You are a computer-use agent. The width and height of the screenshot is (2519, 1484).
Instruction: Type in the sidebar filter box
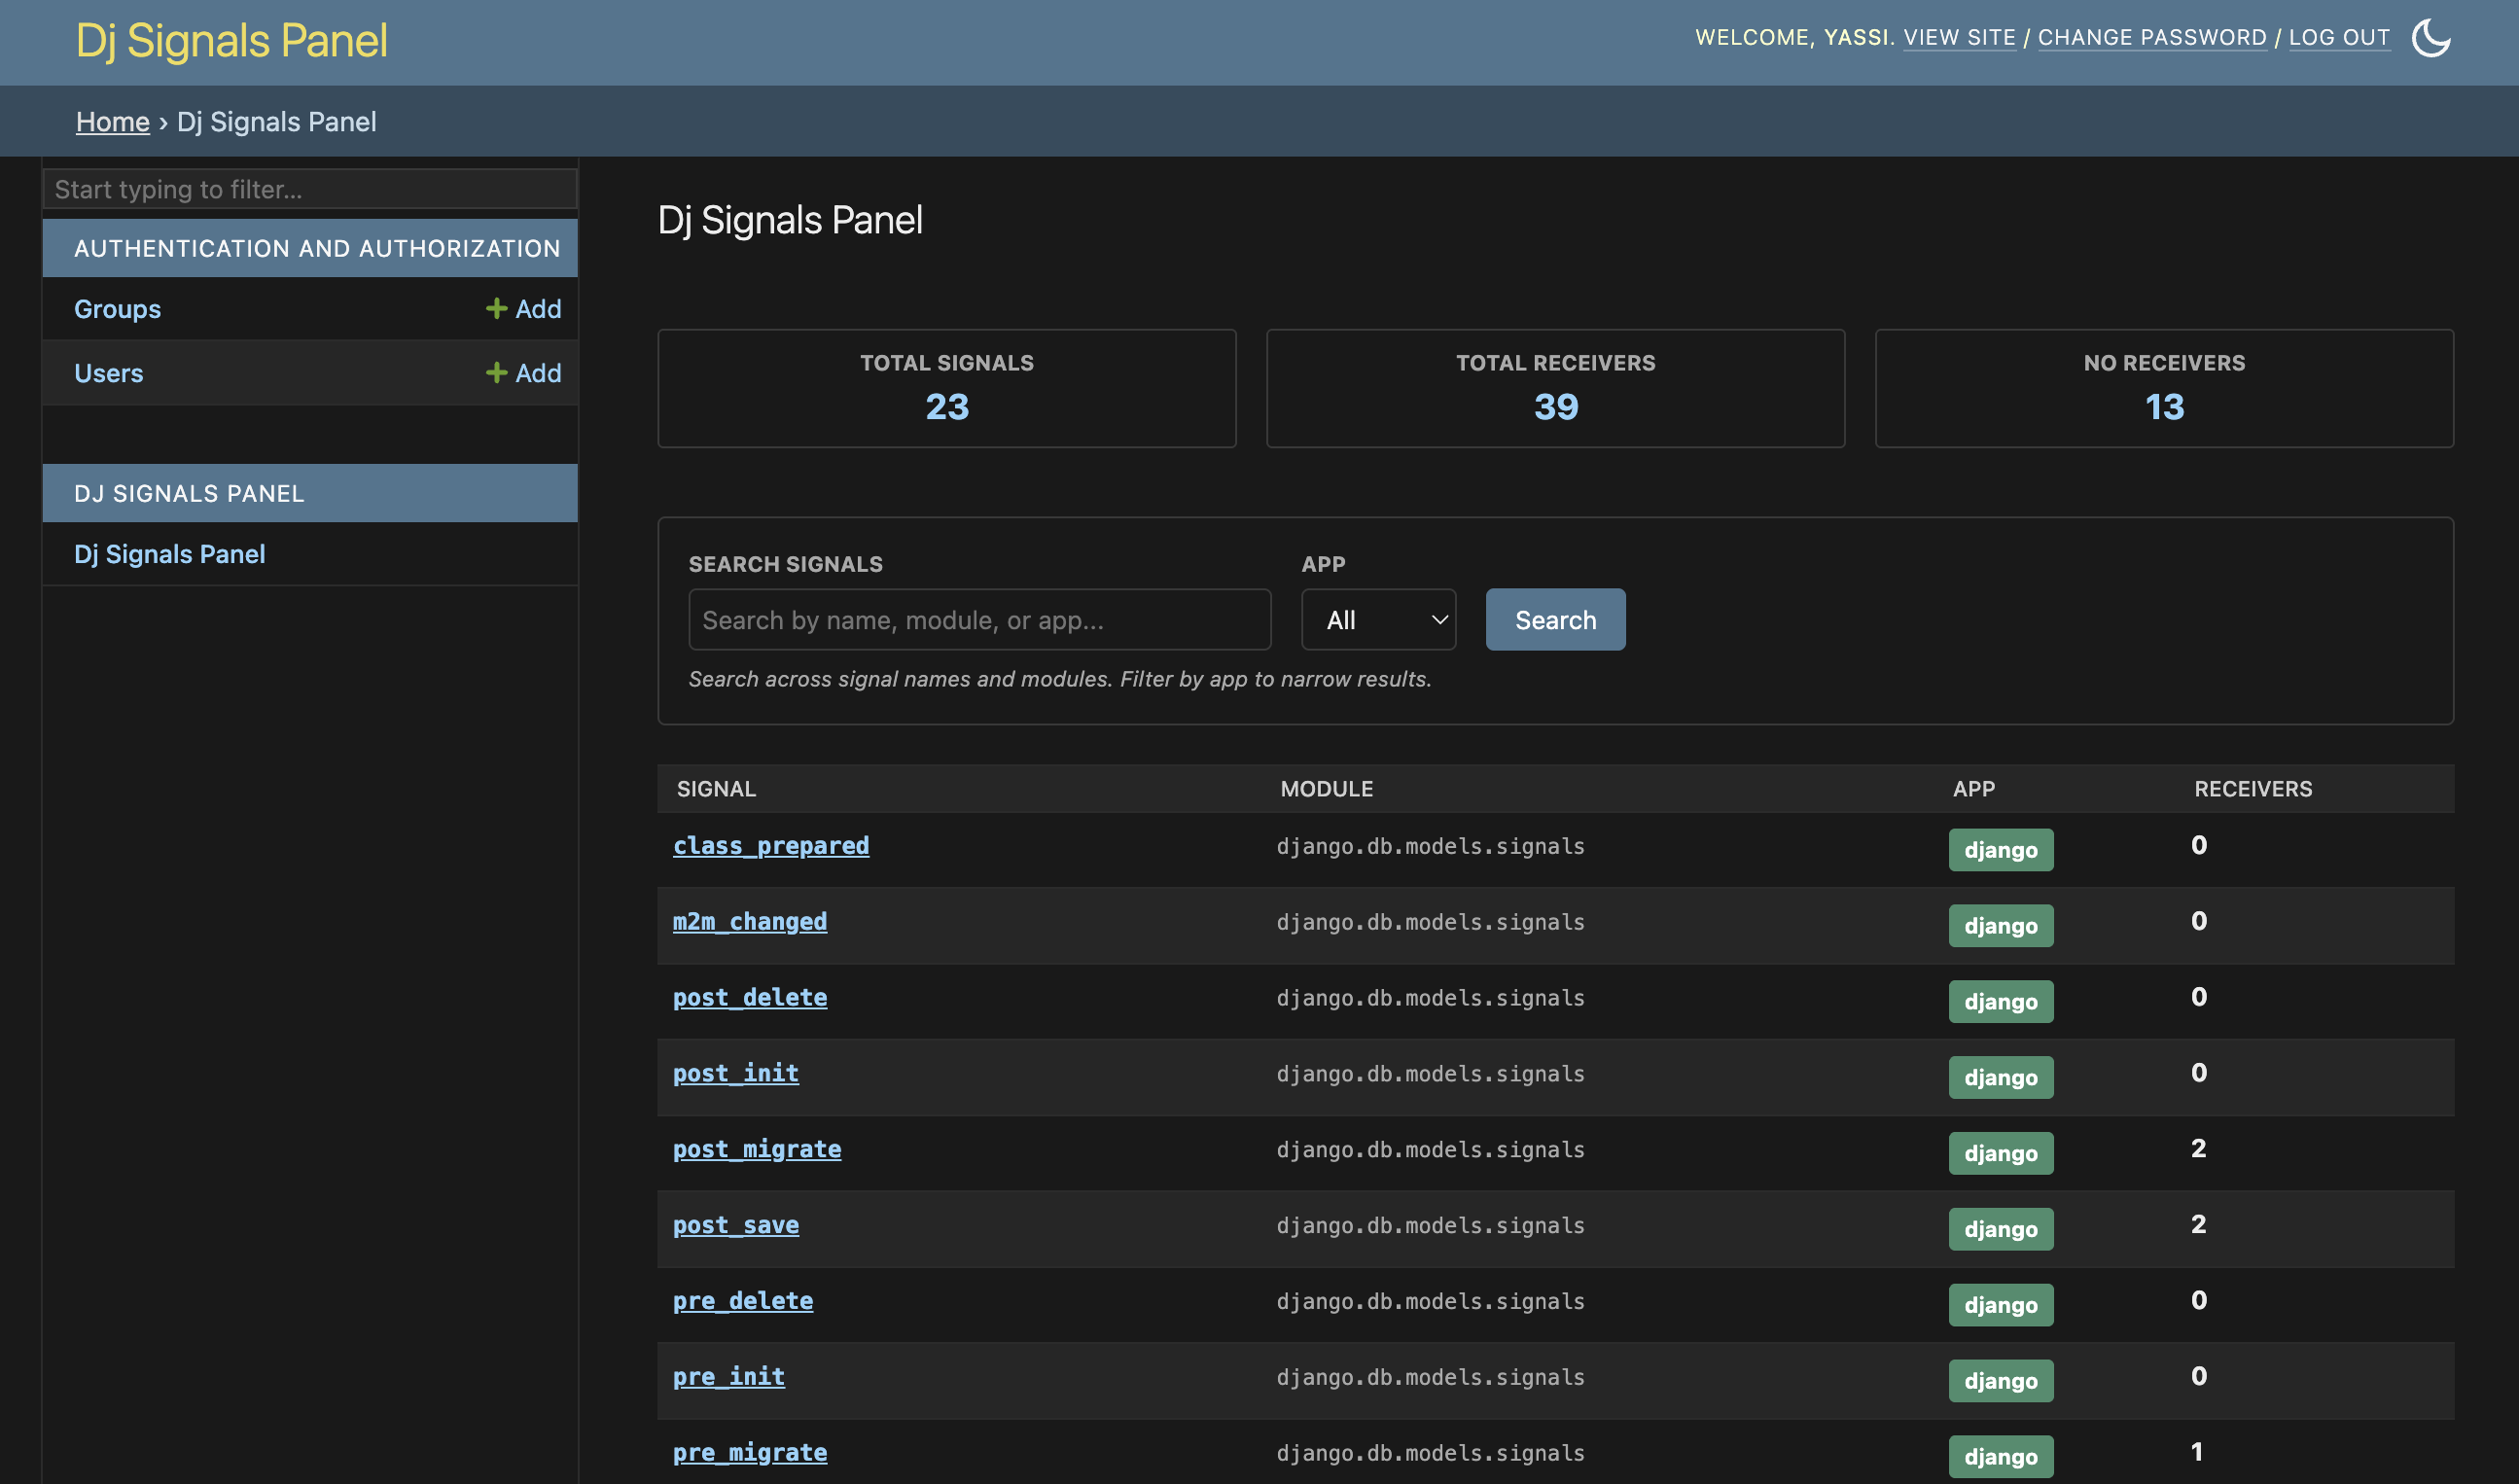click(310, 189)
